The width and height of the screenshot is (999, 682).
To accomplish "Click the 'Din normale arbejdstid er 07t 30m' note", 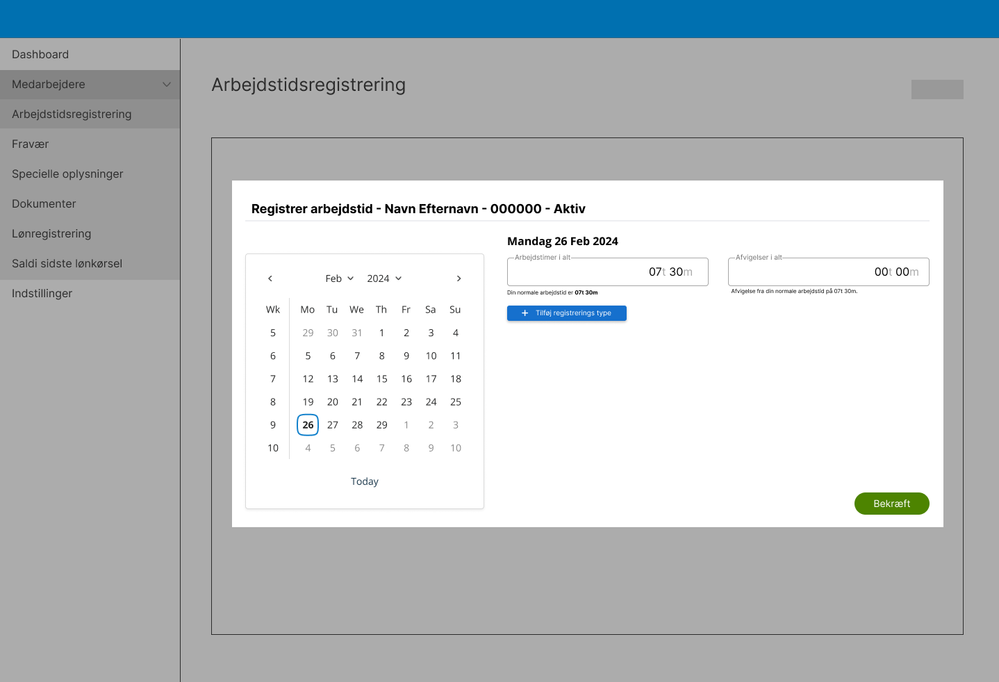I will [552, 293].
